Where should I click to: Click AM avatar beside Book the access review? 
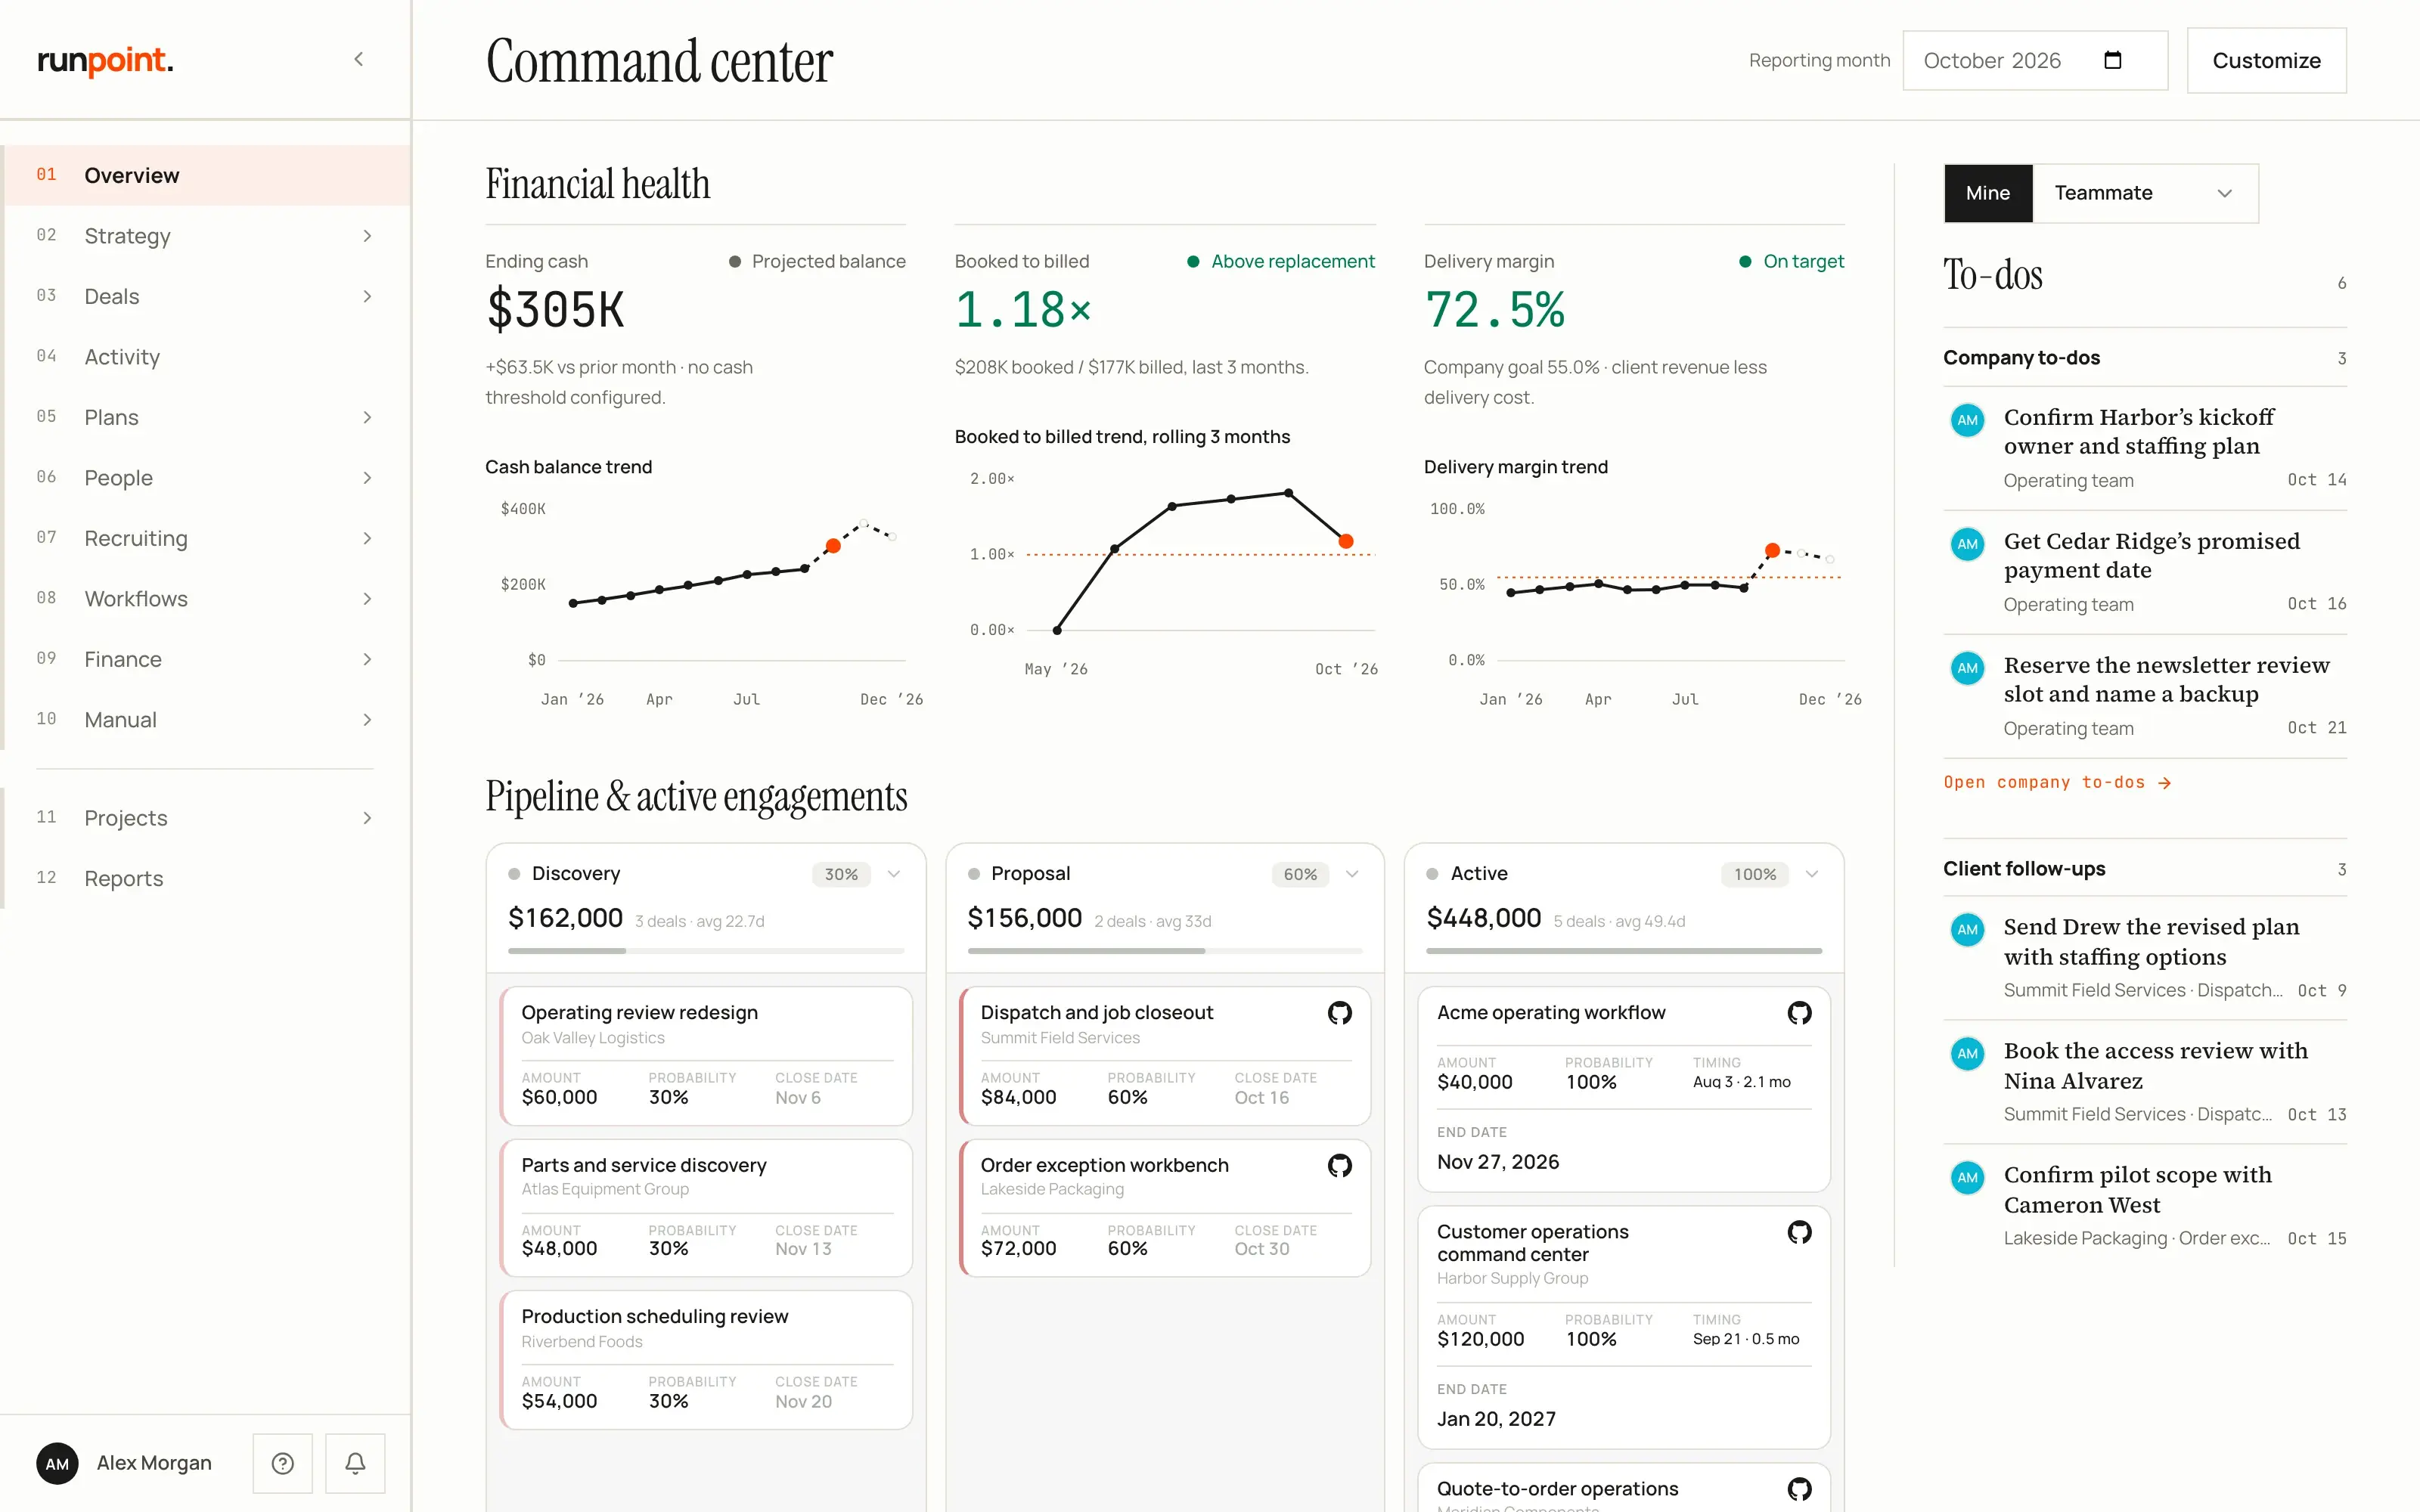(x=1967, y=1054)
